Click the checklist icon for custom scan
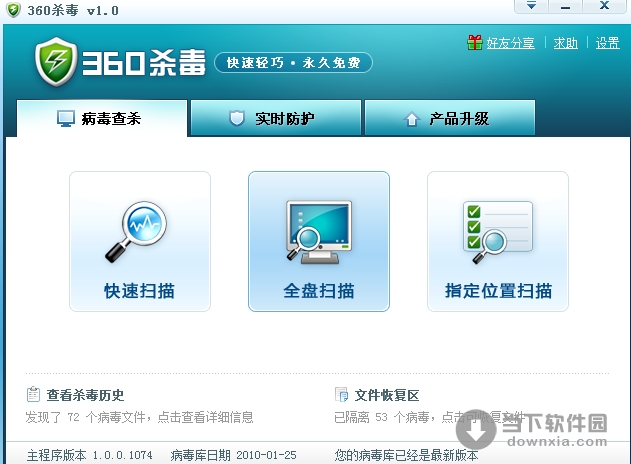The height and width of the screenshot is (464, 631). pyautogui.click(x=498, y=232)
